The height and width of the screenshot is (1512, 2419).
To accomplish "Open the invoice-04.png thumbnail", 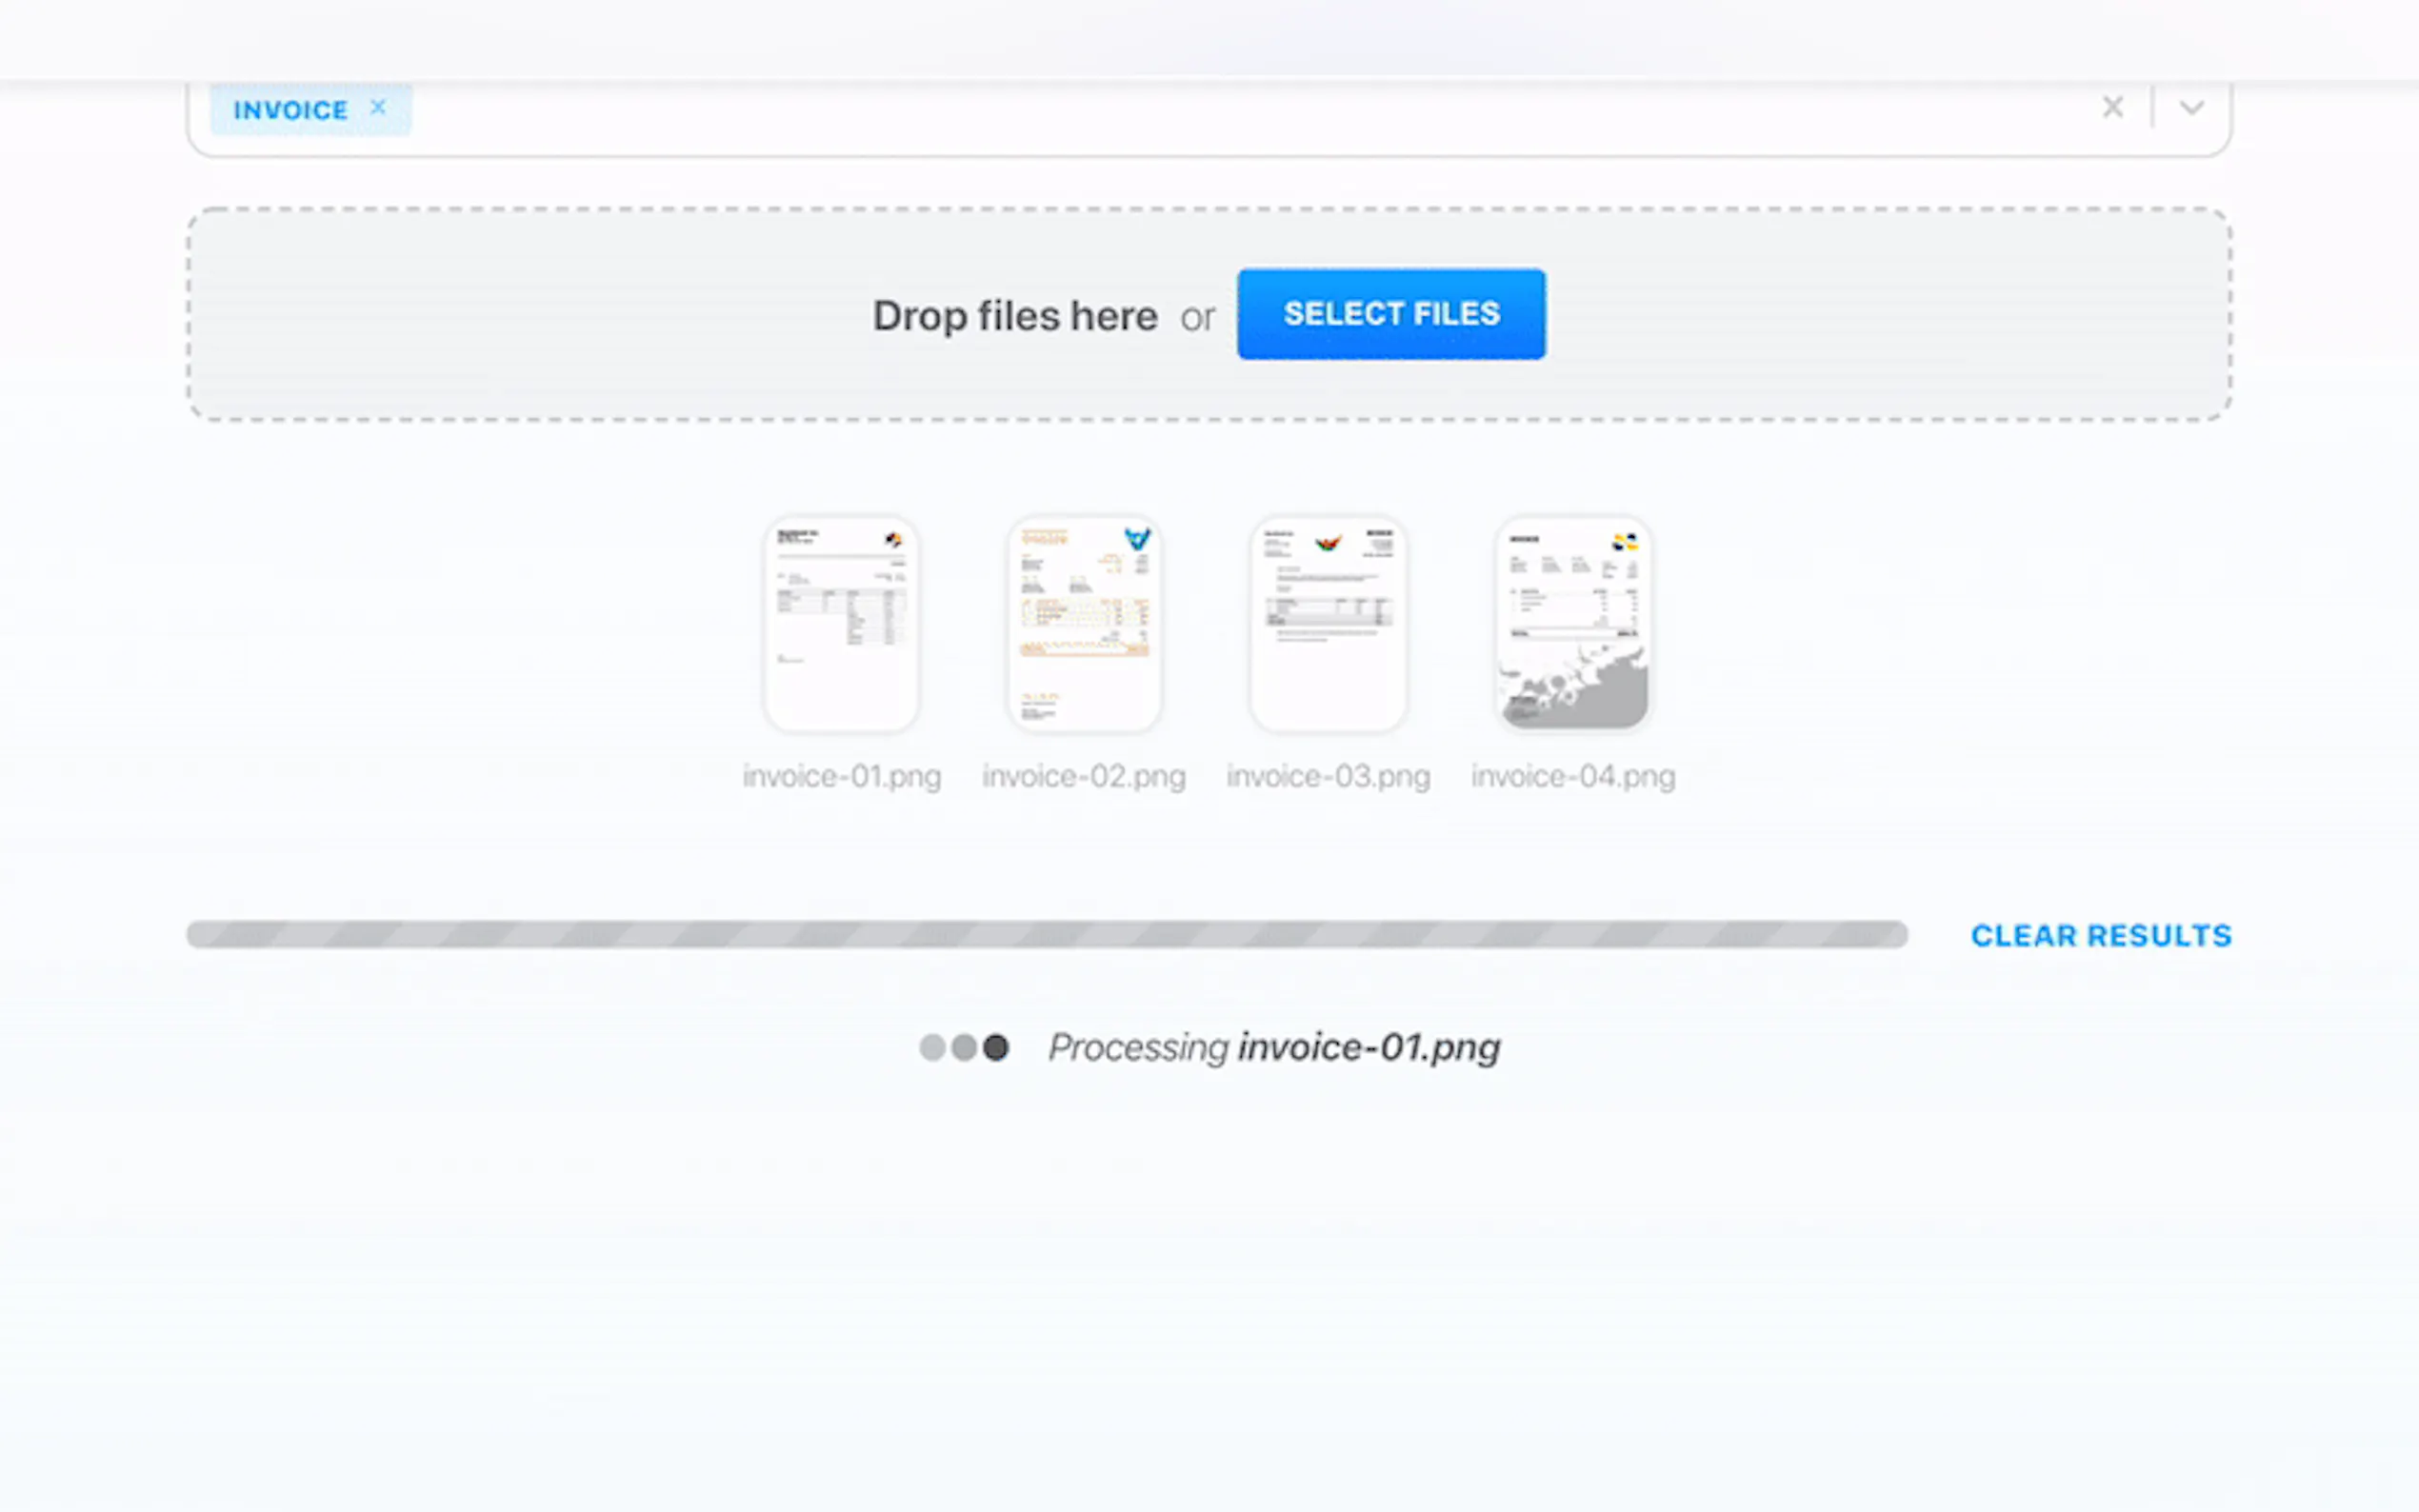I will [x=1571, y=622].
